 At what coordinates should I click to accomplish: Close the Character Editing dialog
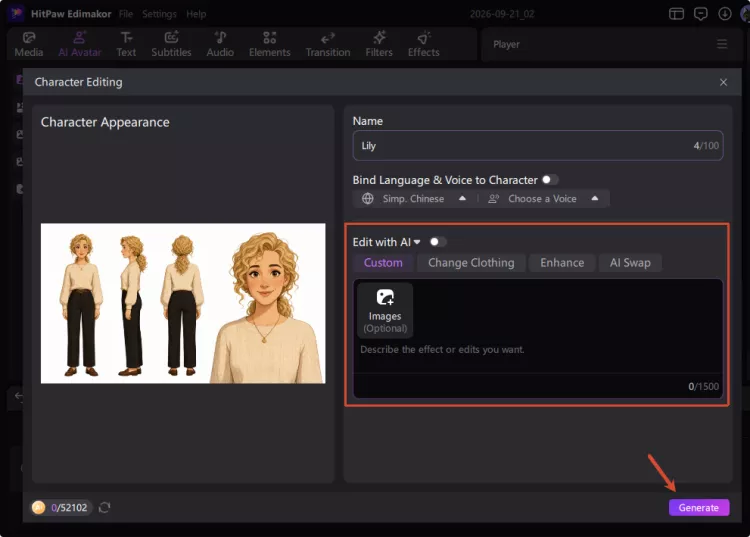coord(723,82)
